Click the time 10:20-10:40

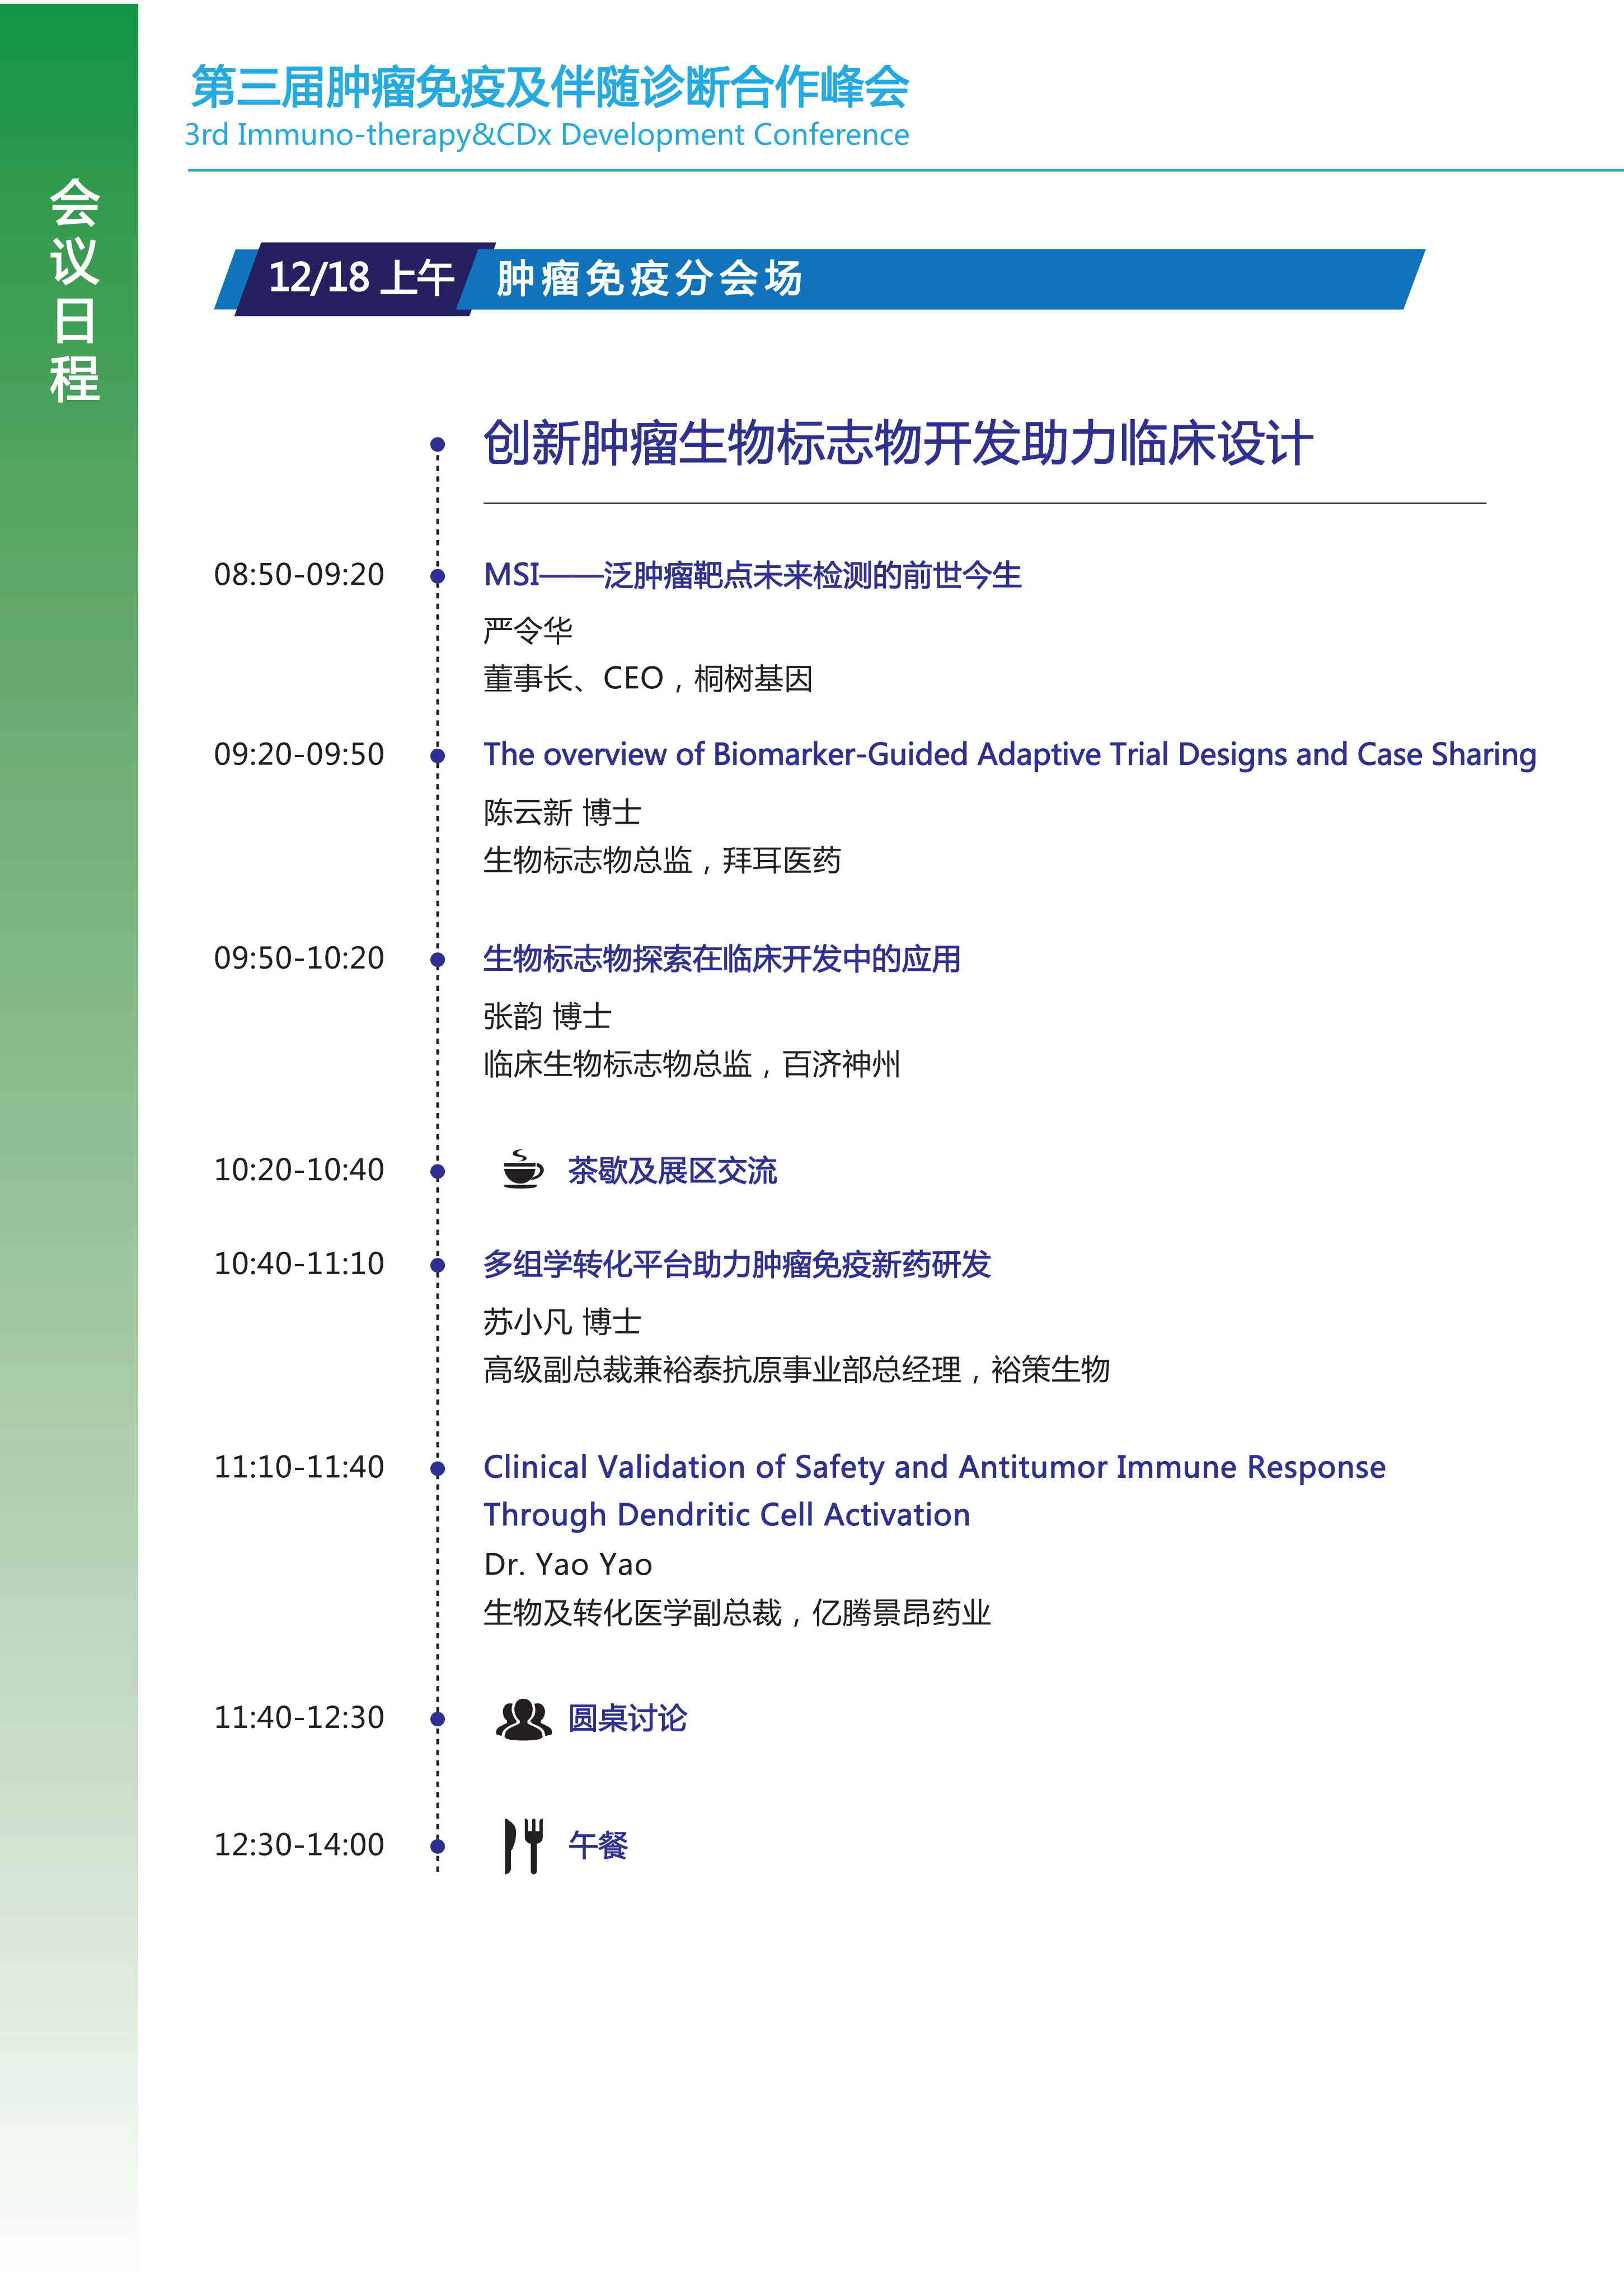click(x=299, y=1170)
